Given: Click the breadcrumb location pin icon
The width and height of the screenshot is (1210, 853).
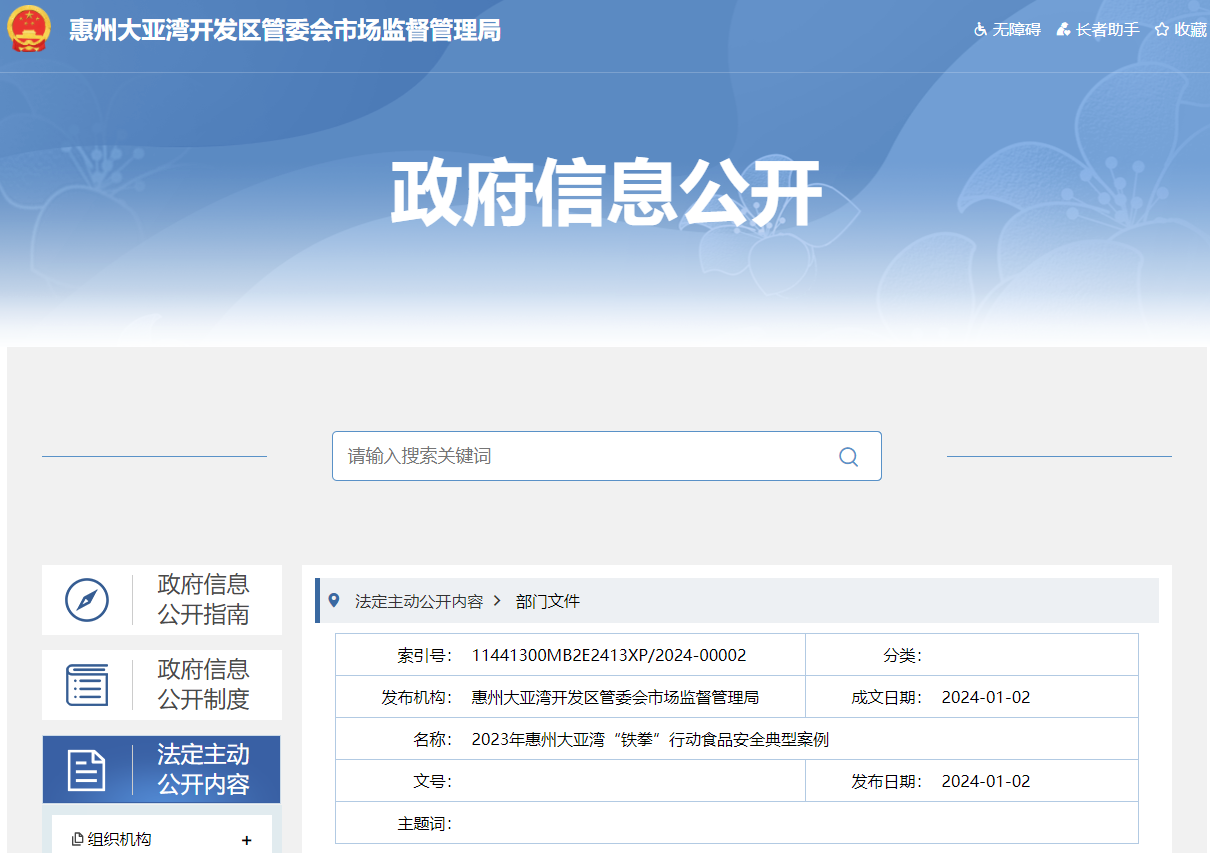Looking at the screenshot, I should (334, 600).
